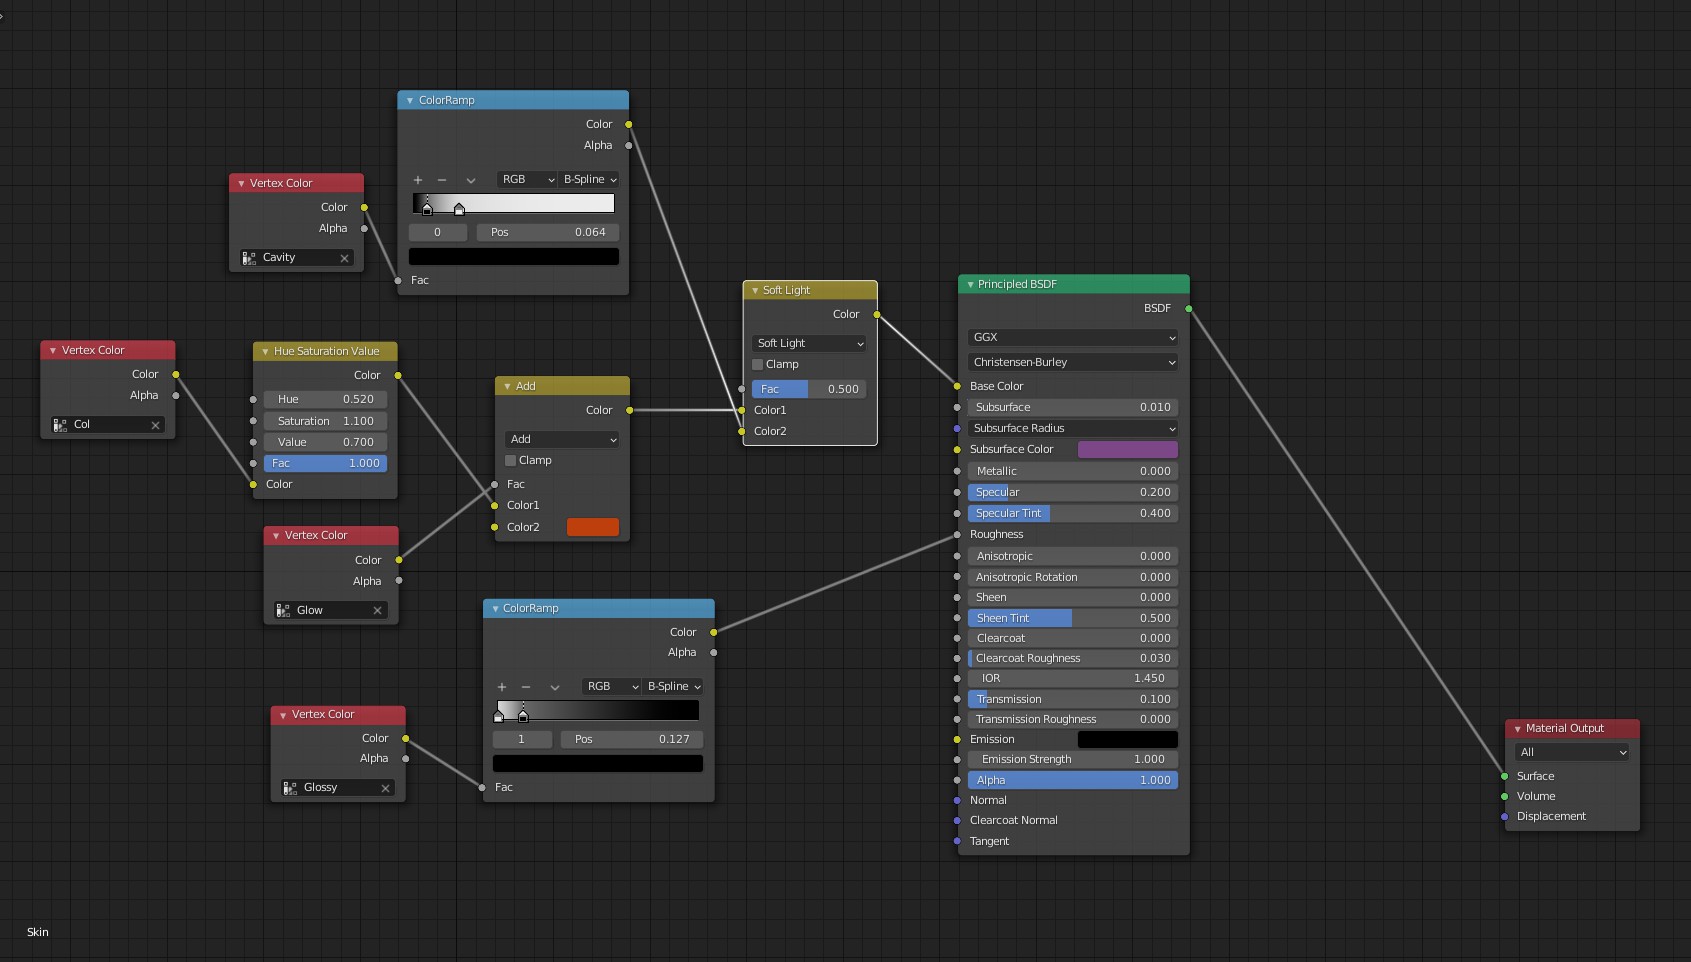1691x962 pixels.
Task: Enable Clamp on the Add node
Action: 511,461
